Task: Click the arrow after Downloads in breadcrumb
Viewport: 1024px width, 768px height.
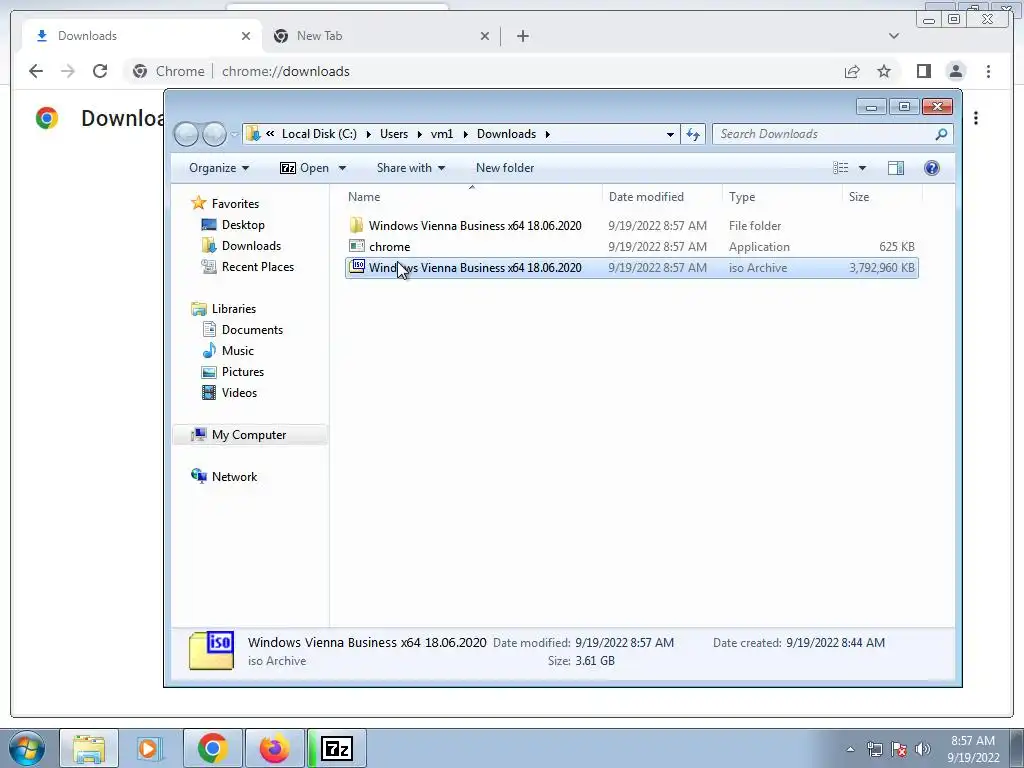Action: (x=547, y=134)
